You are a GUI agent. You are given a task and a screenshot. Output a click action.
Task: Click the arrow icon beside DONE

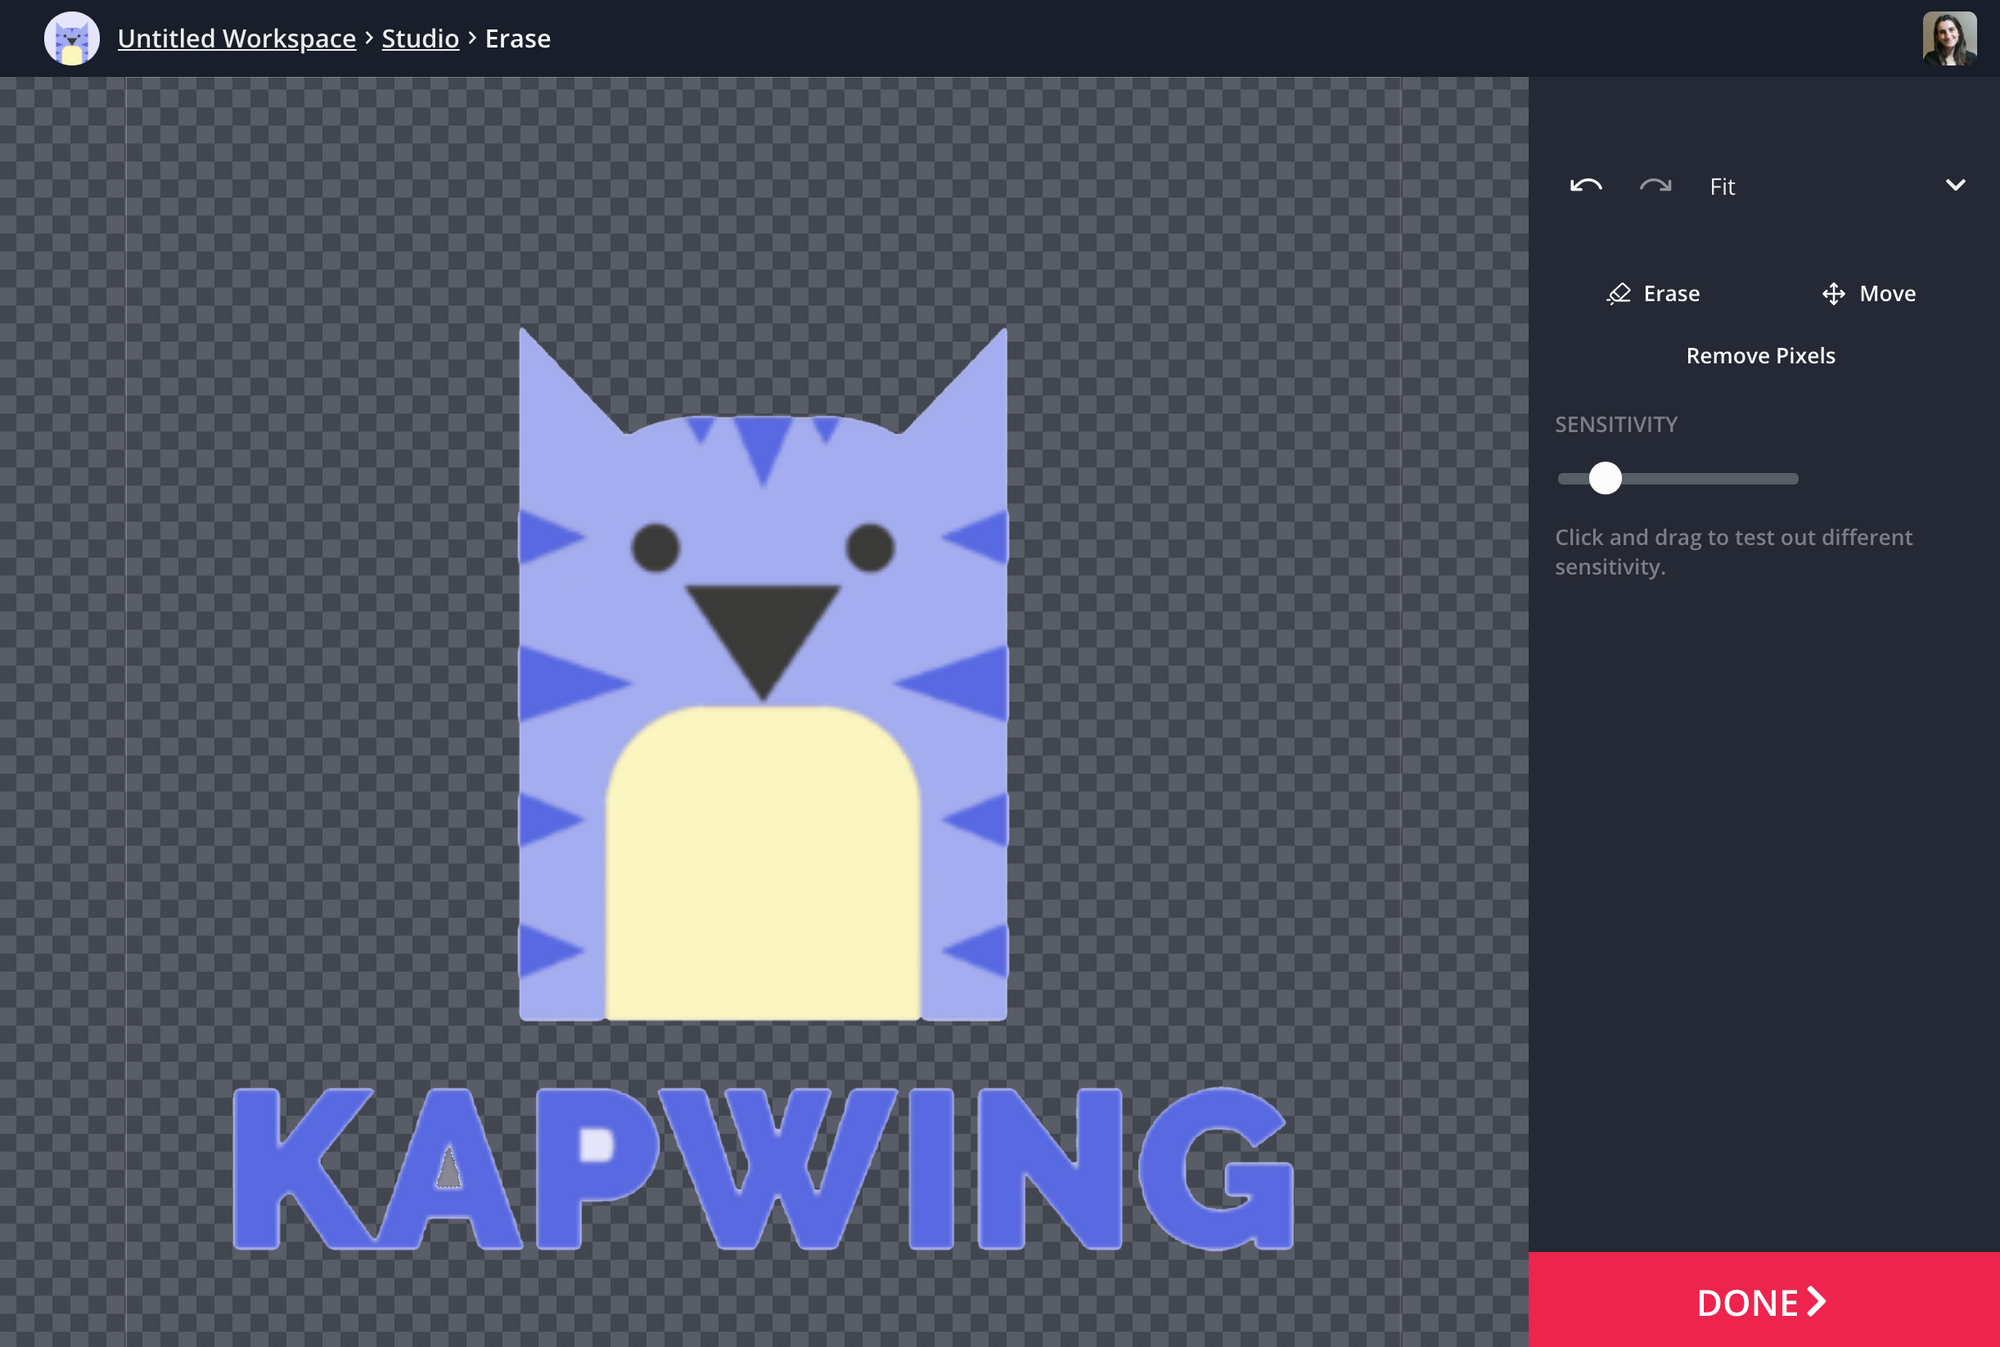[1817, 1301]
